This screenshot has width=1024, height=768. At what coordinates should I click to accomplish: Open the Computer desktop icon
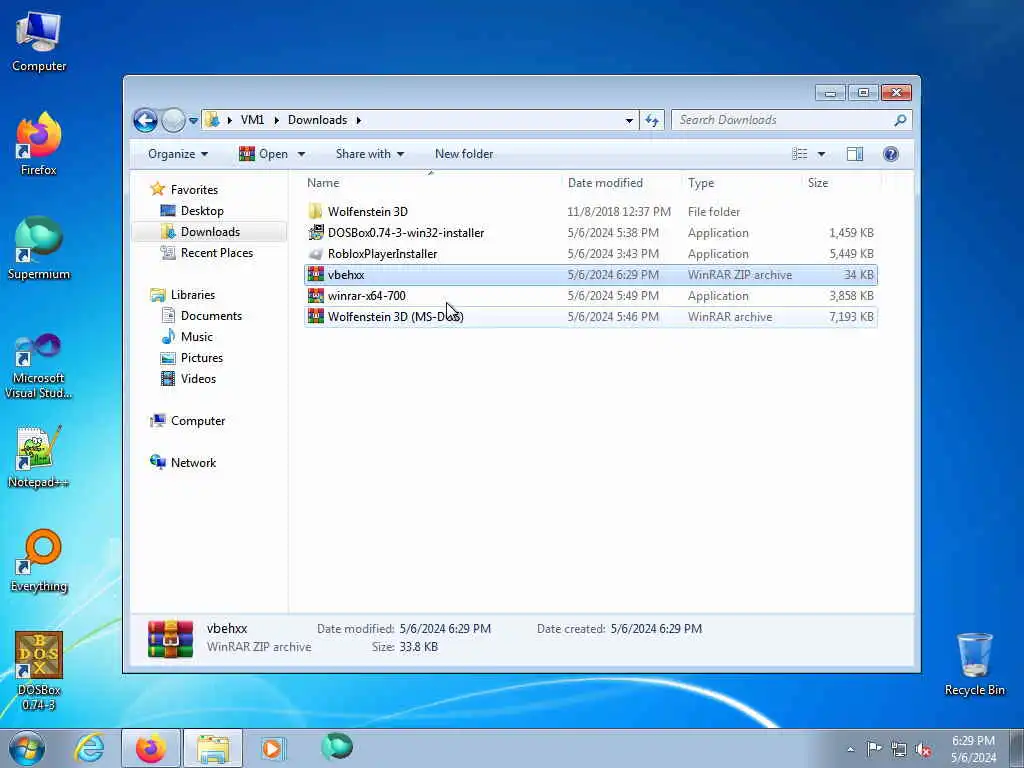(39, 42)
